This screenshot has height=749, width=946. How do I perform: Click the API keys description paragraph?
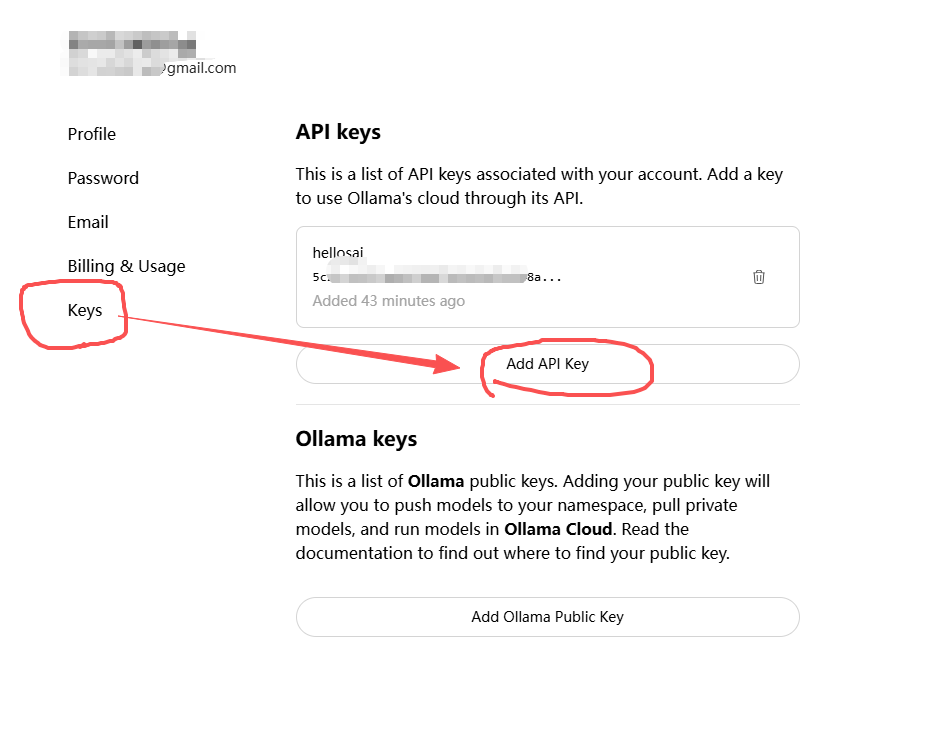(539, 186)
